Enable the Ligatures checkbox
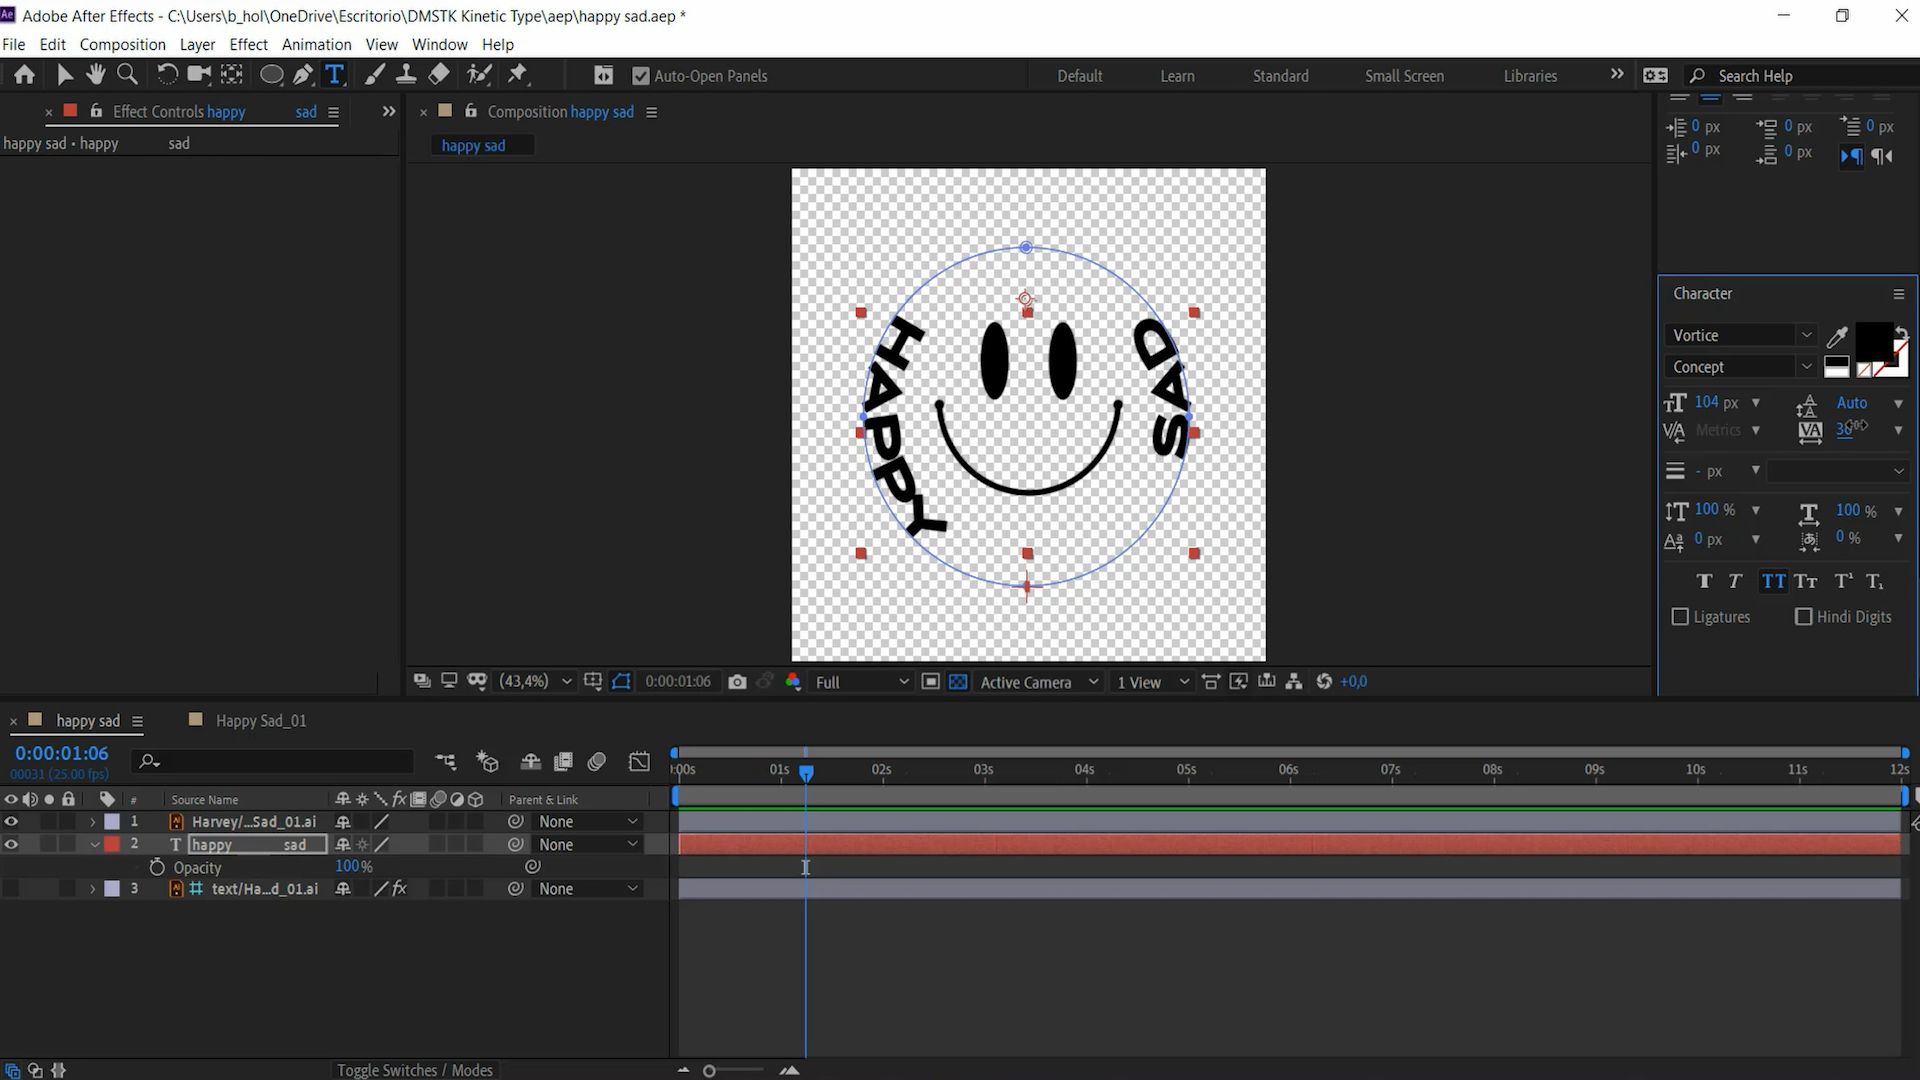 tap(1680, 617)
